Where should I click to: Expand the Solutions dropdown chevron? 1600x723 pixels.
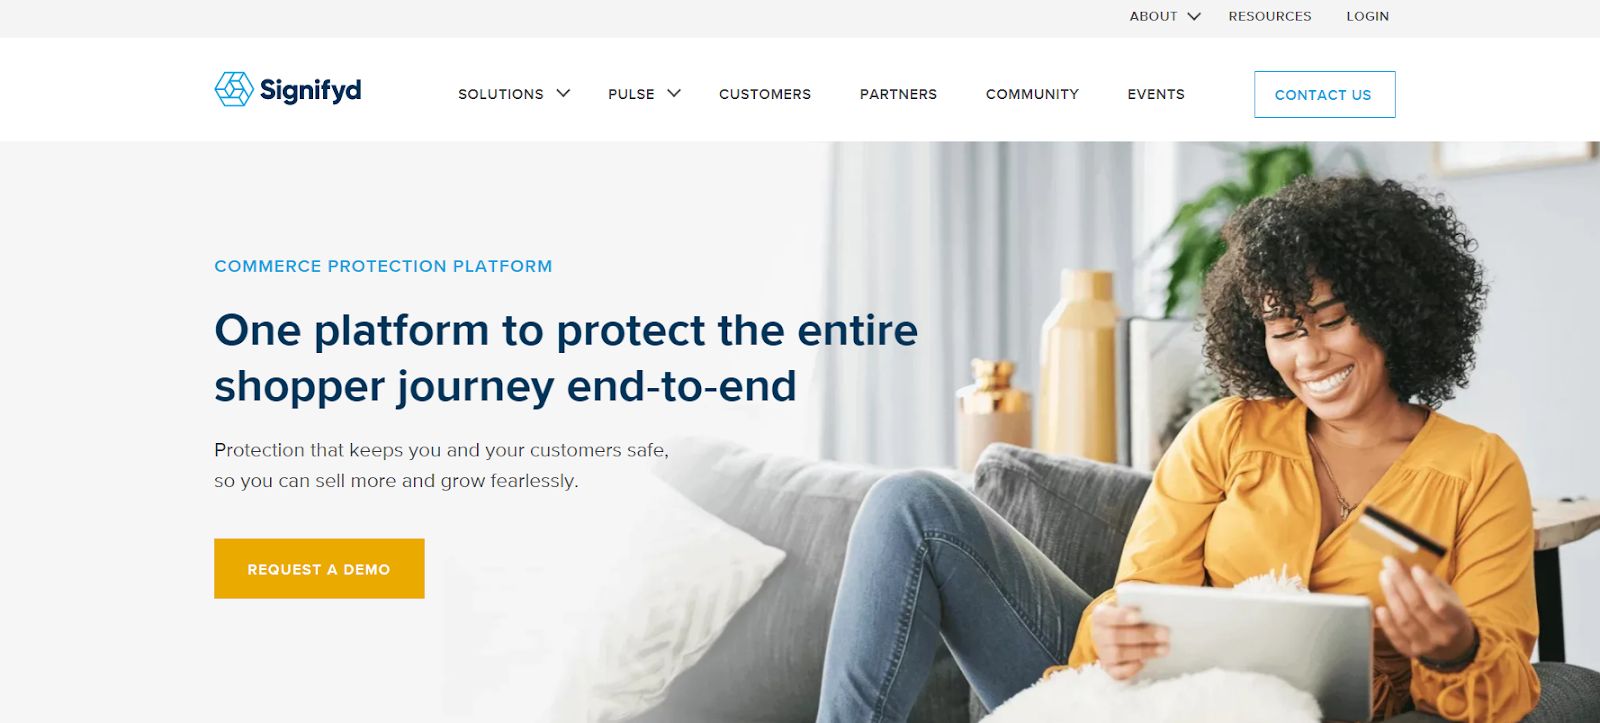pos(563,93)
